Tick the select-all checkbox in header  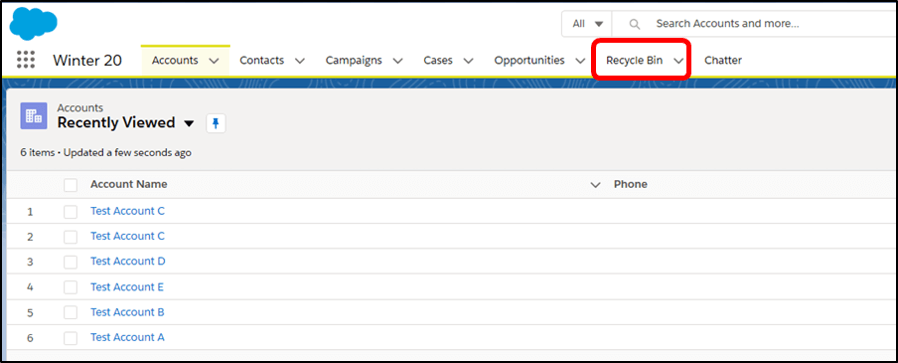pos(70,185)
